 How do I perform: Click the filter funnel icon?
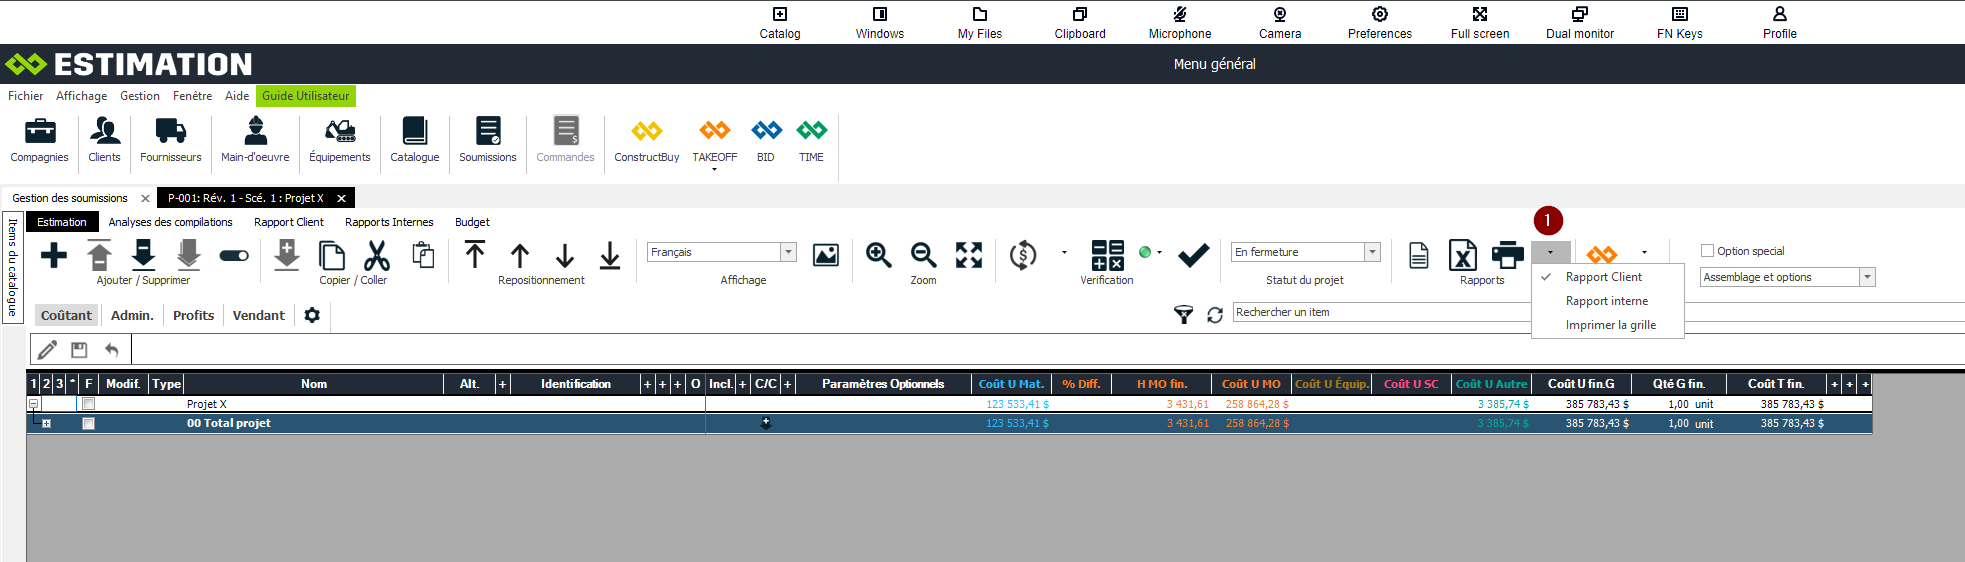[1183, 315]
